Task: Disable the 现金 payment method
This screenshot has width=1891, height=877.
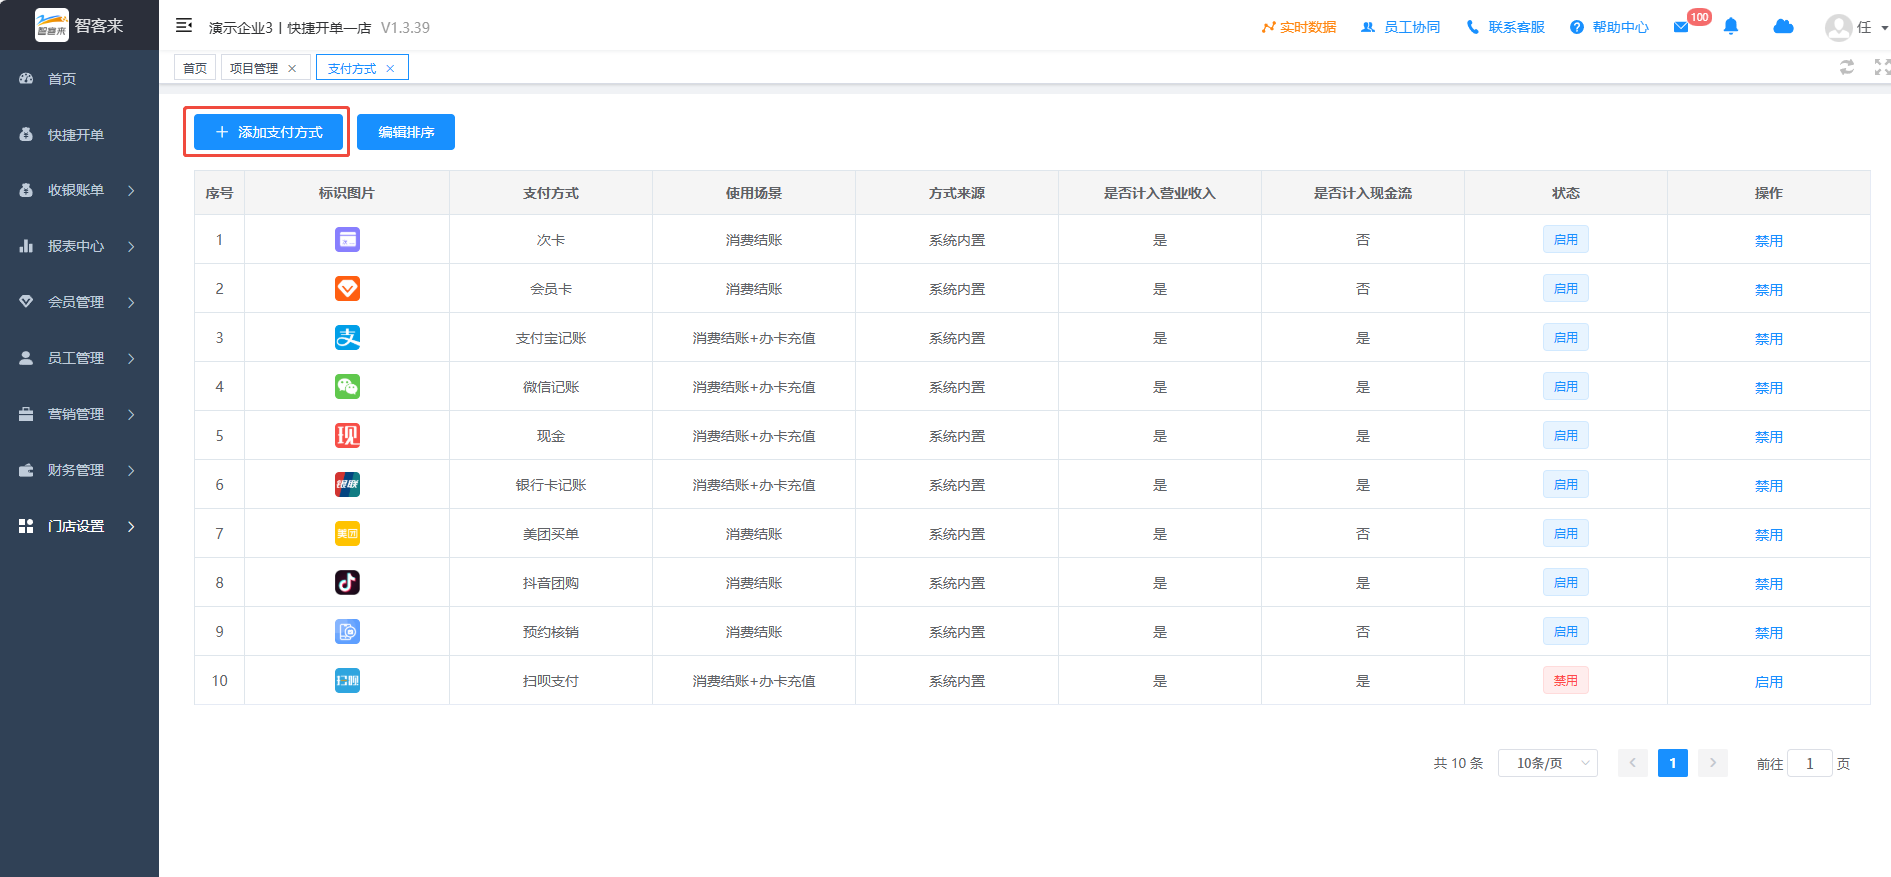Action: tap(1769, 437)
